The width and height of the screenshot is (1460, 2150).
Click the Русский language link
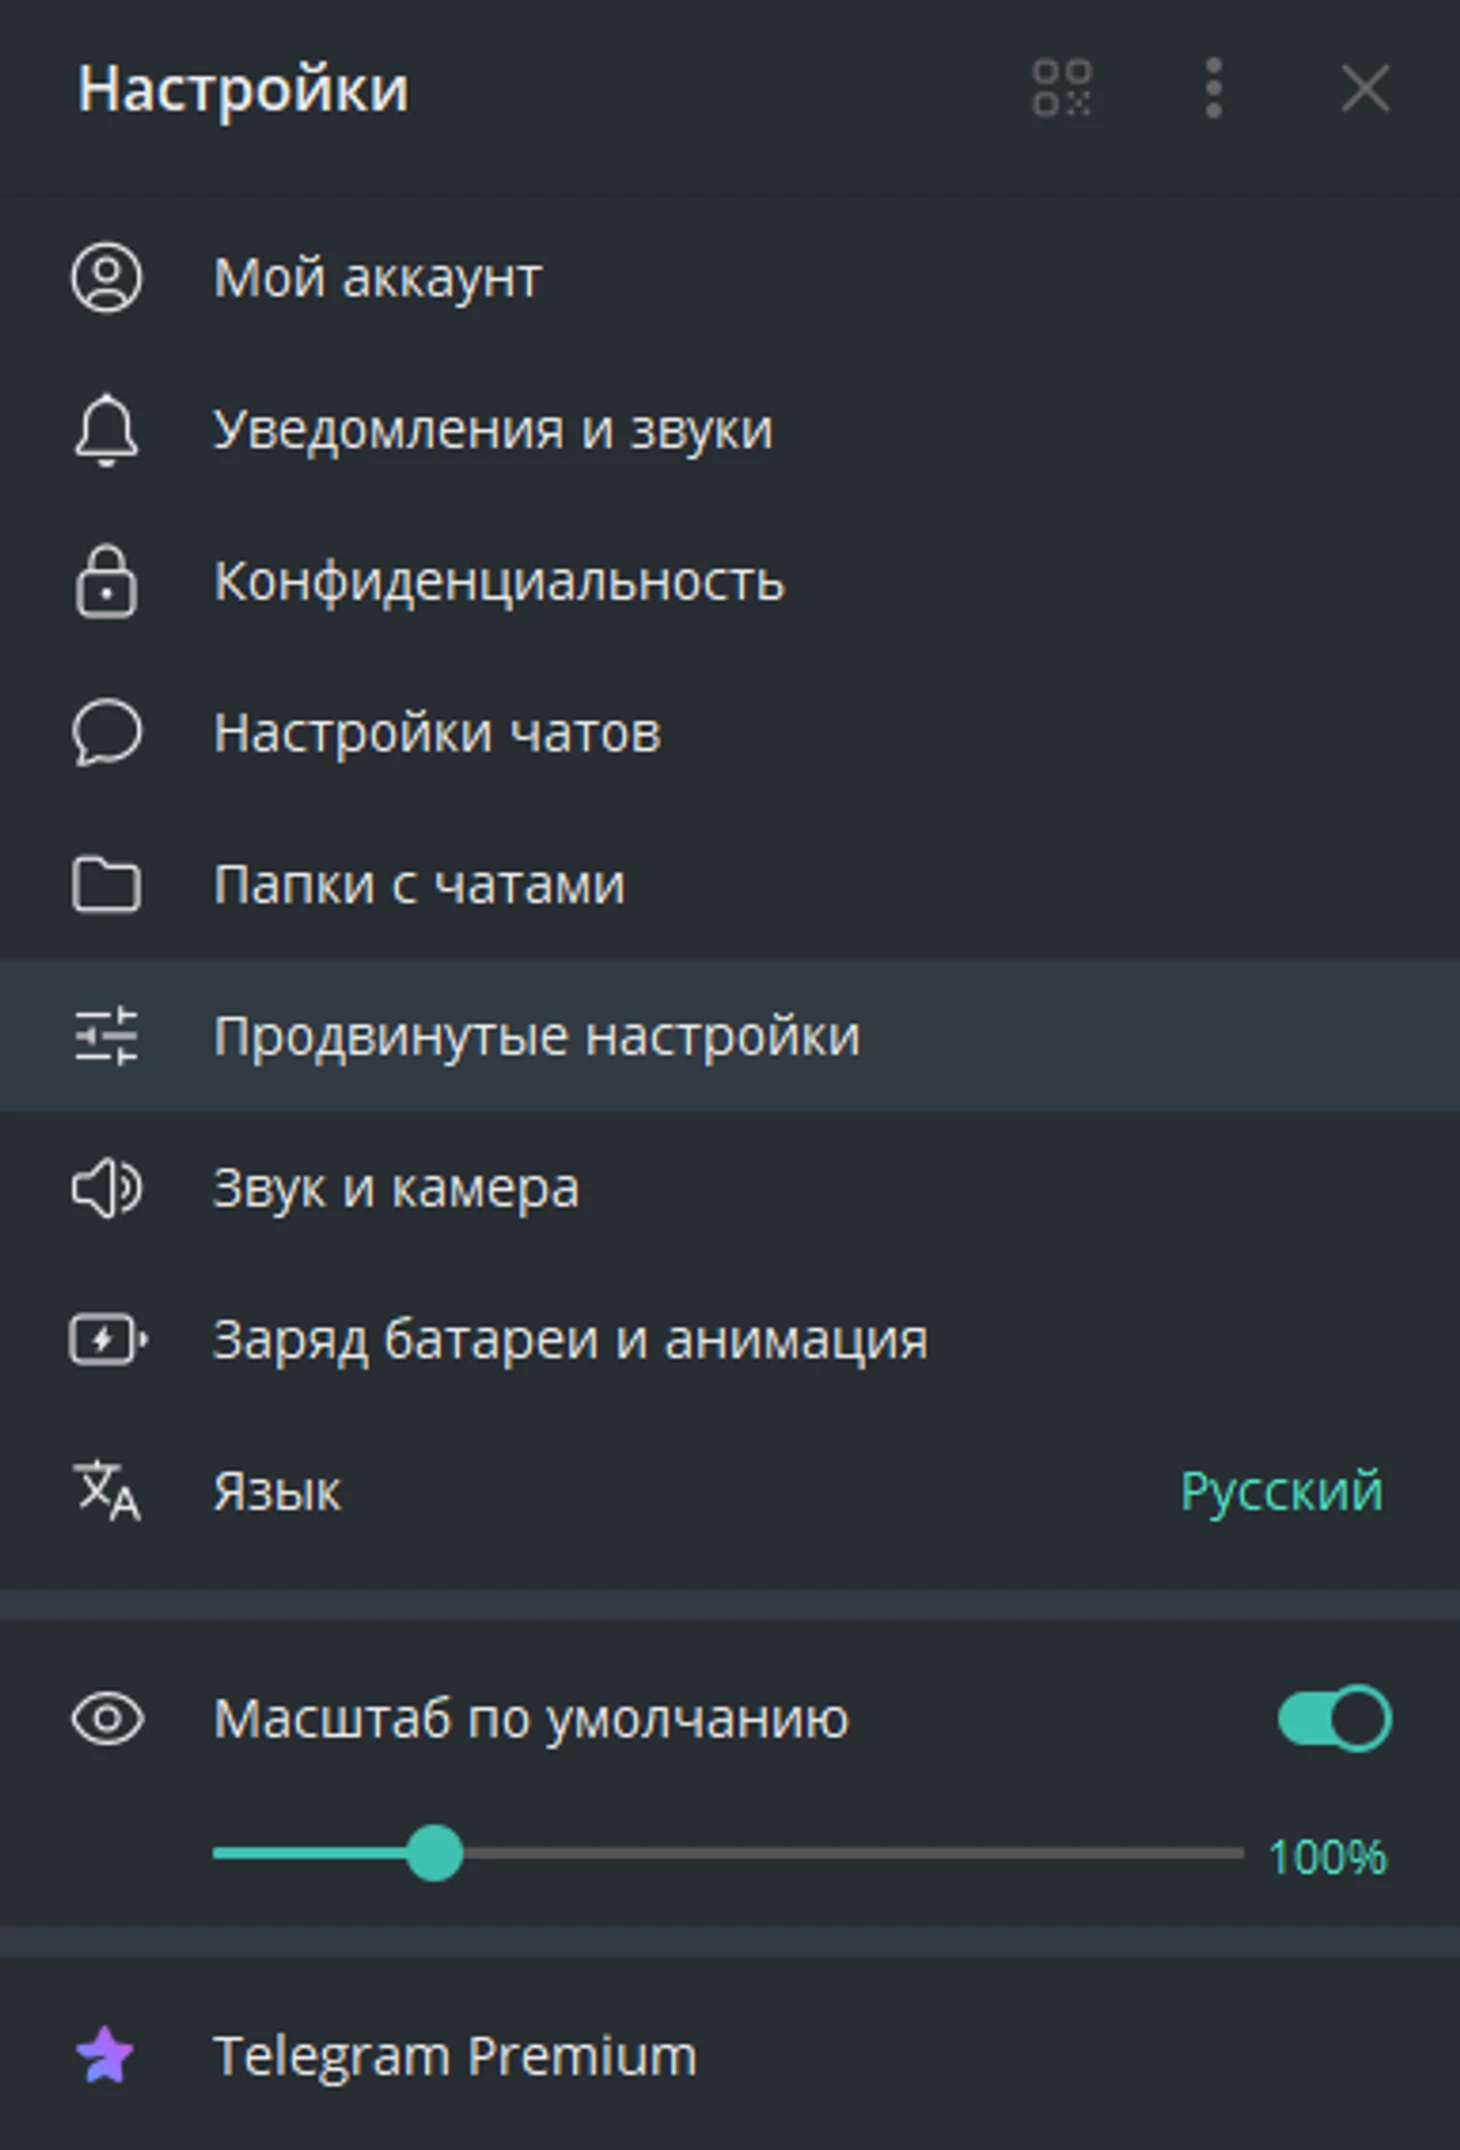pos(1282,1491)
